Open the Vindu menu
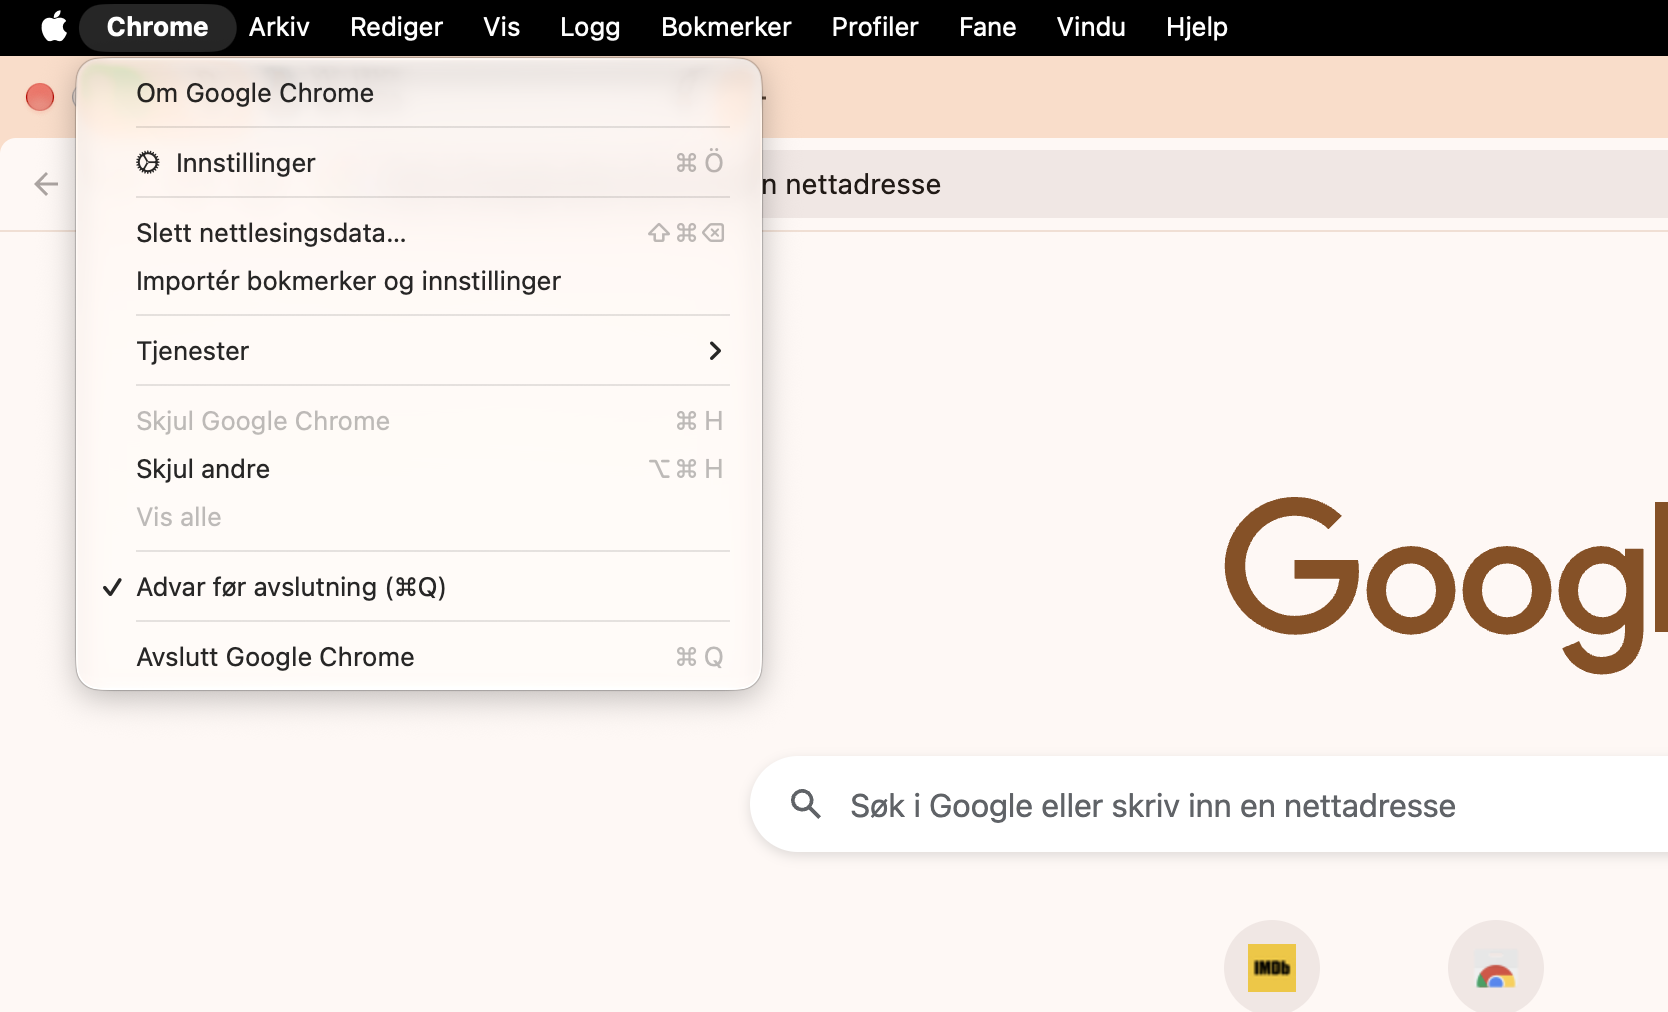1668x1012 pixels. click(1091, 27)
